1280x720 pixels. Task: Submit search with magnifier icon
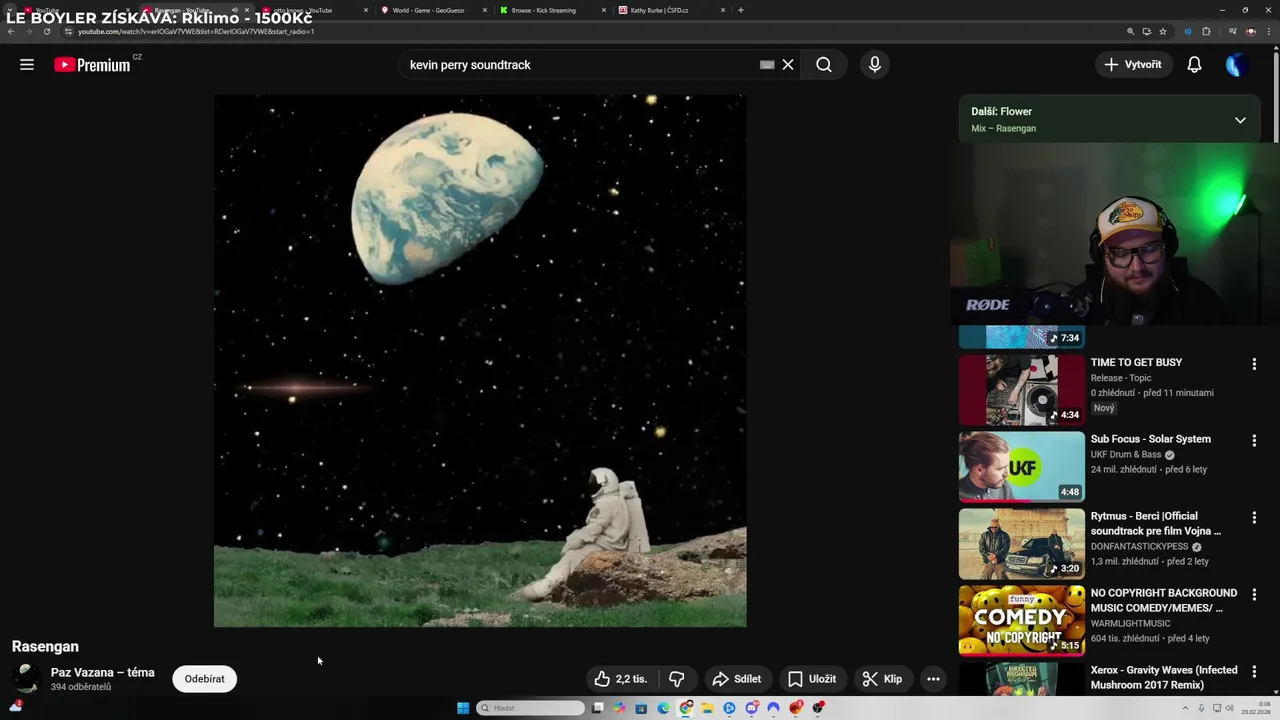(x=823, y=64)
